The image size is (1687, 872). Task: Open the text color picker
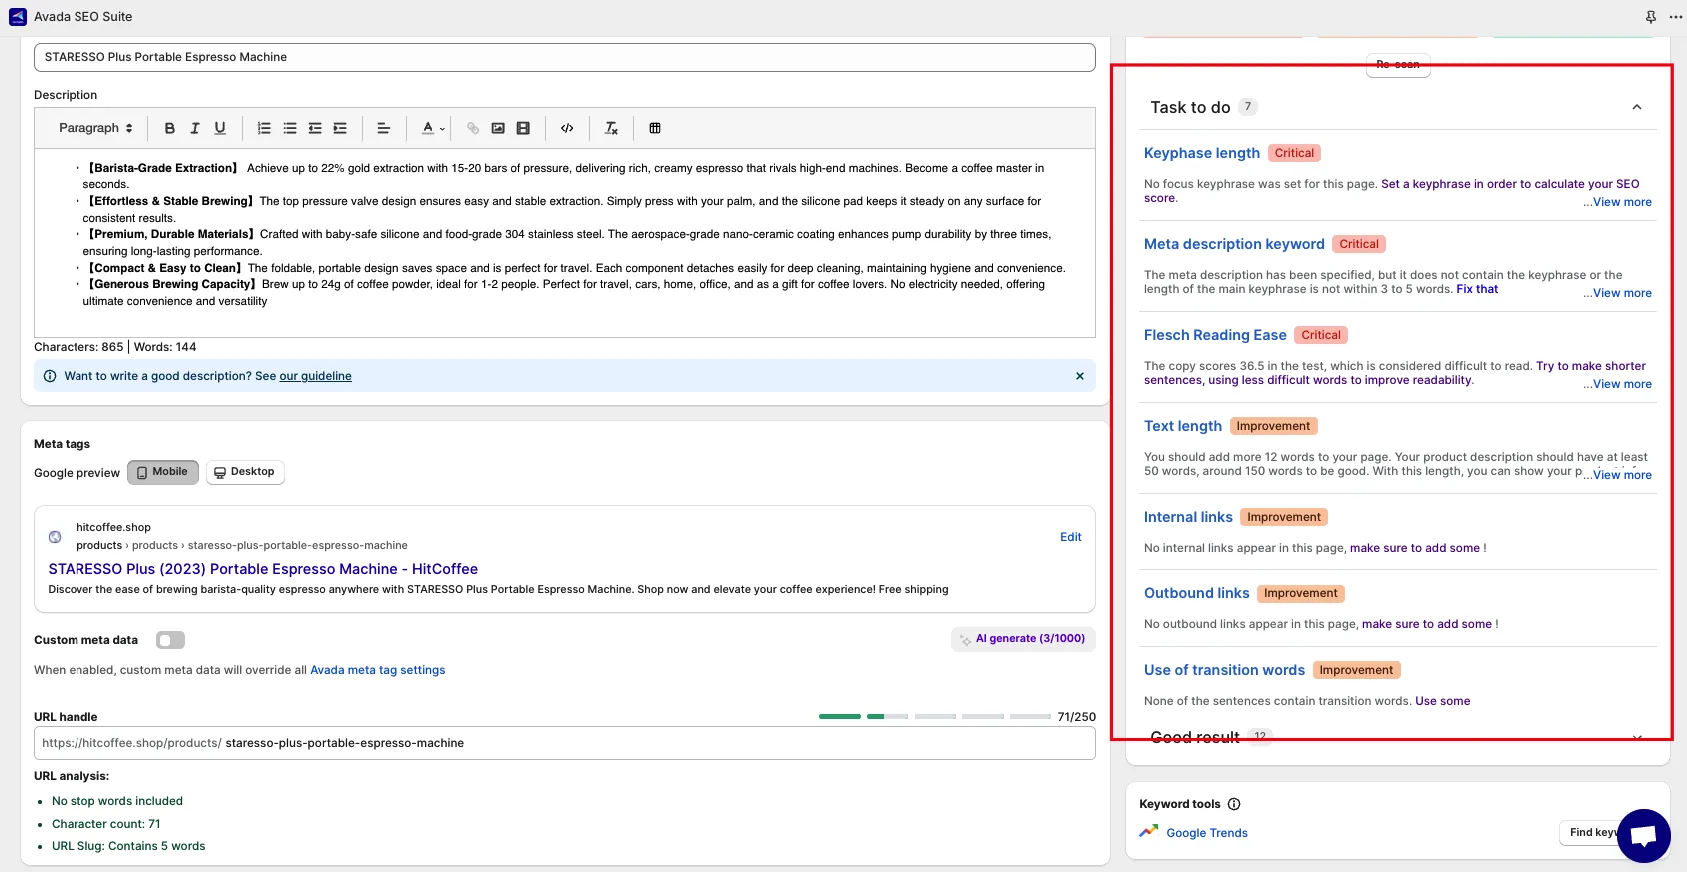tap(433, 128)
